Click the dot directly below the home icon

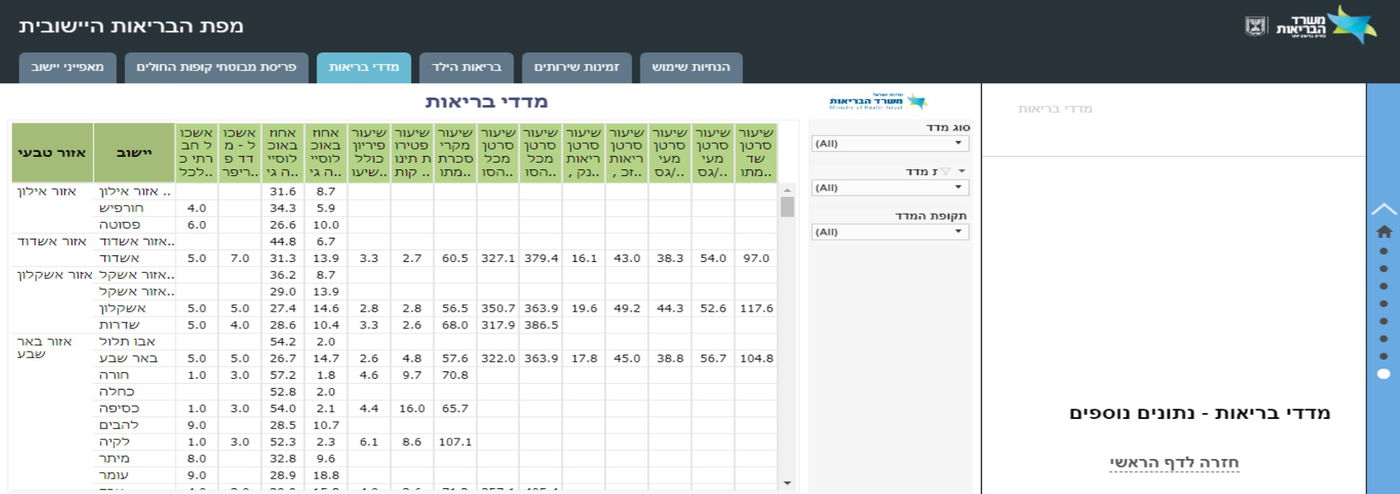click(1384, 250)
